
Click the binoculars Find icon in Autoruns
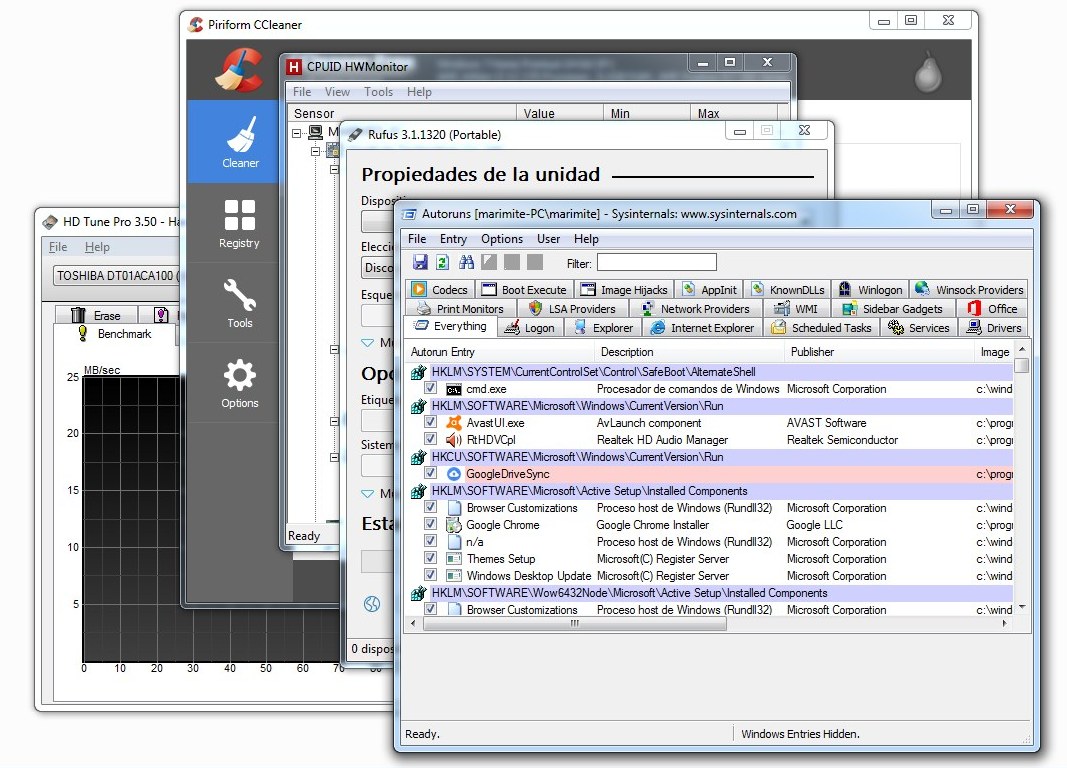pos(466,262)
